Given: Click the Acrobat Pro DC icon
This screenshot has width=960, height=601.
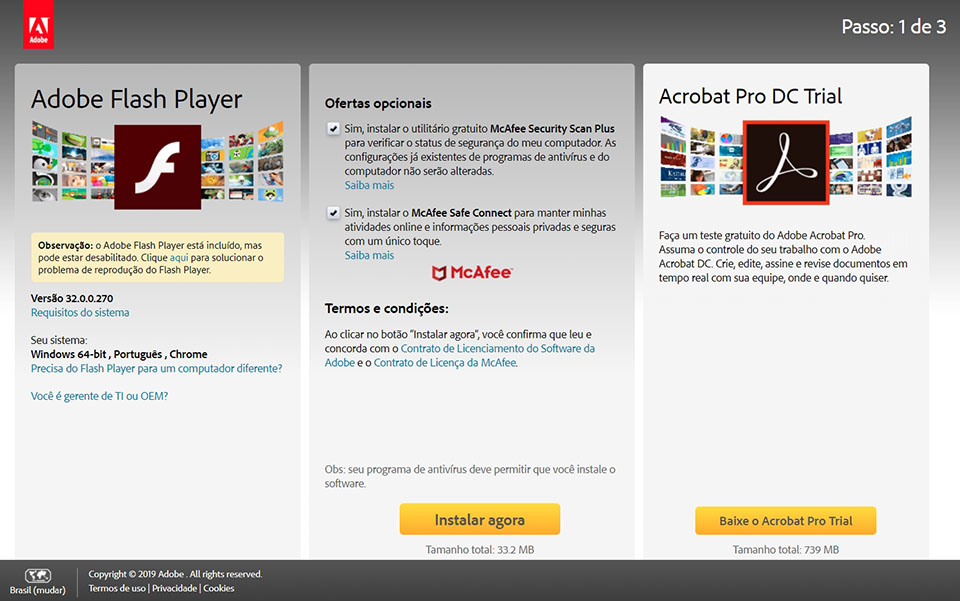Looking at the screenshot, I should 786,161.
